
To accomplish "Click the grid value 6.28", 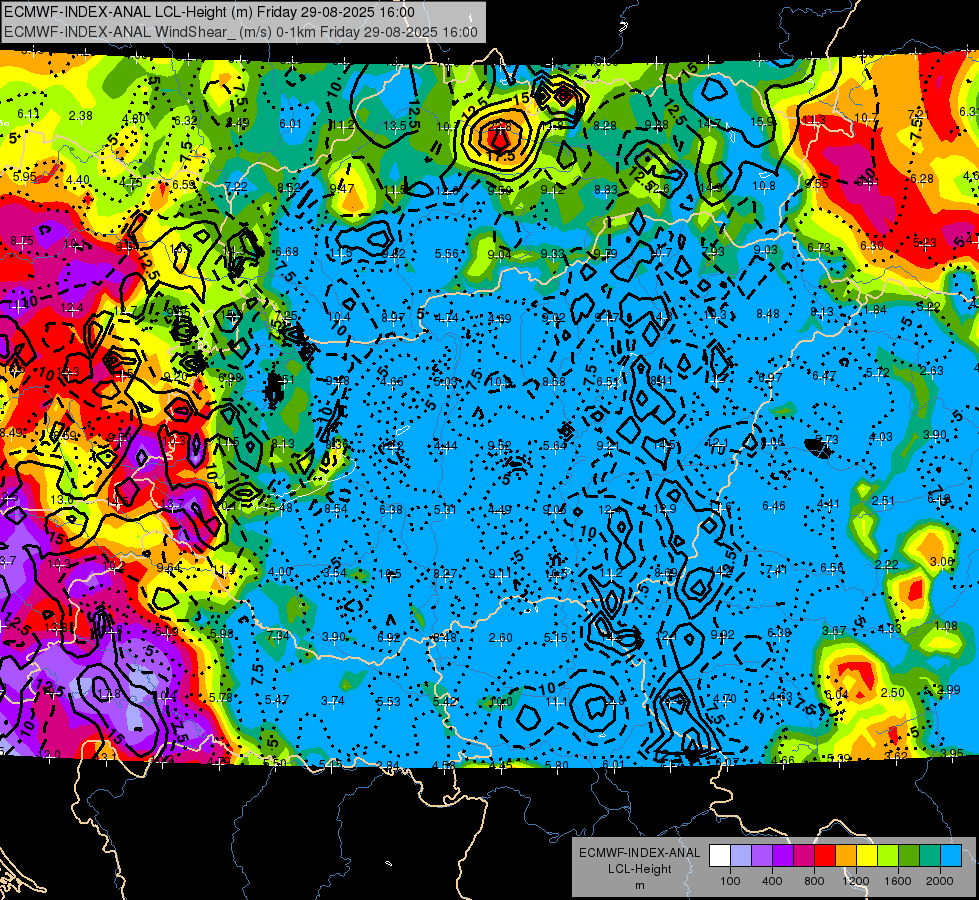I will (922, 179).
